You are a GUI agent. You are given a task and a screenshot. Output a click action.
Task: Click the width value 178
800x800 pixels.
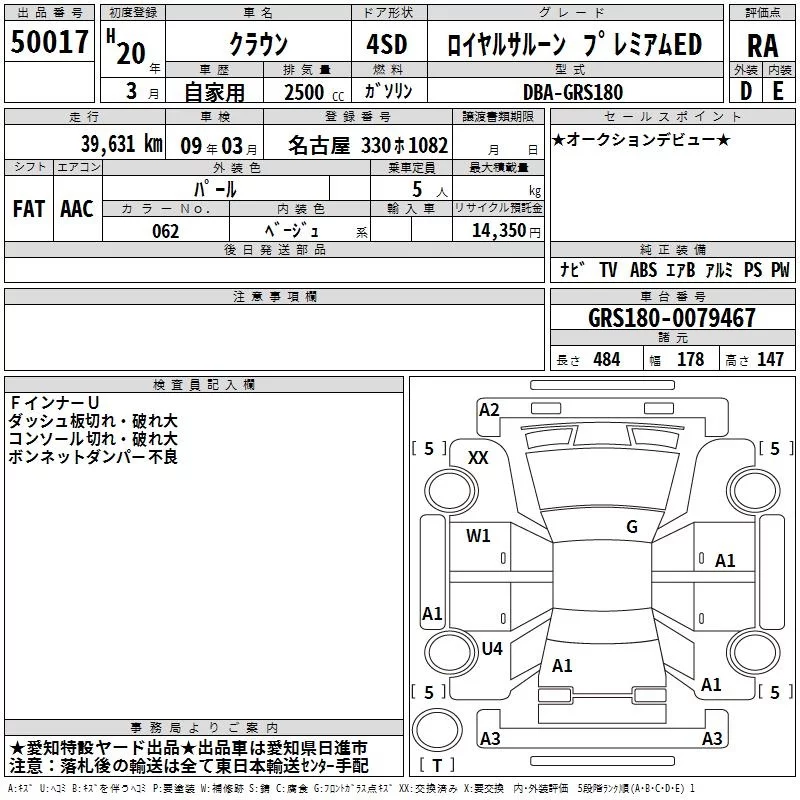pos(690,360)
